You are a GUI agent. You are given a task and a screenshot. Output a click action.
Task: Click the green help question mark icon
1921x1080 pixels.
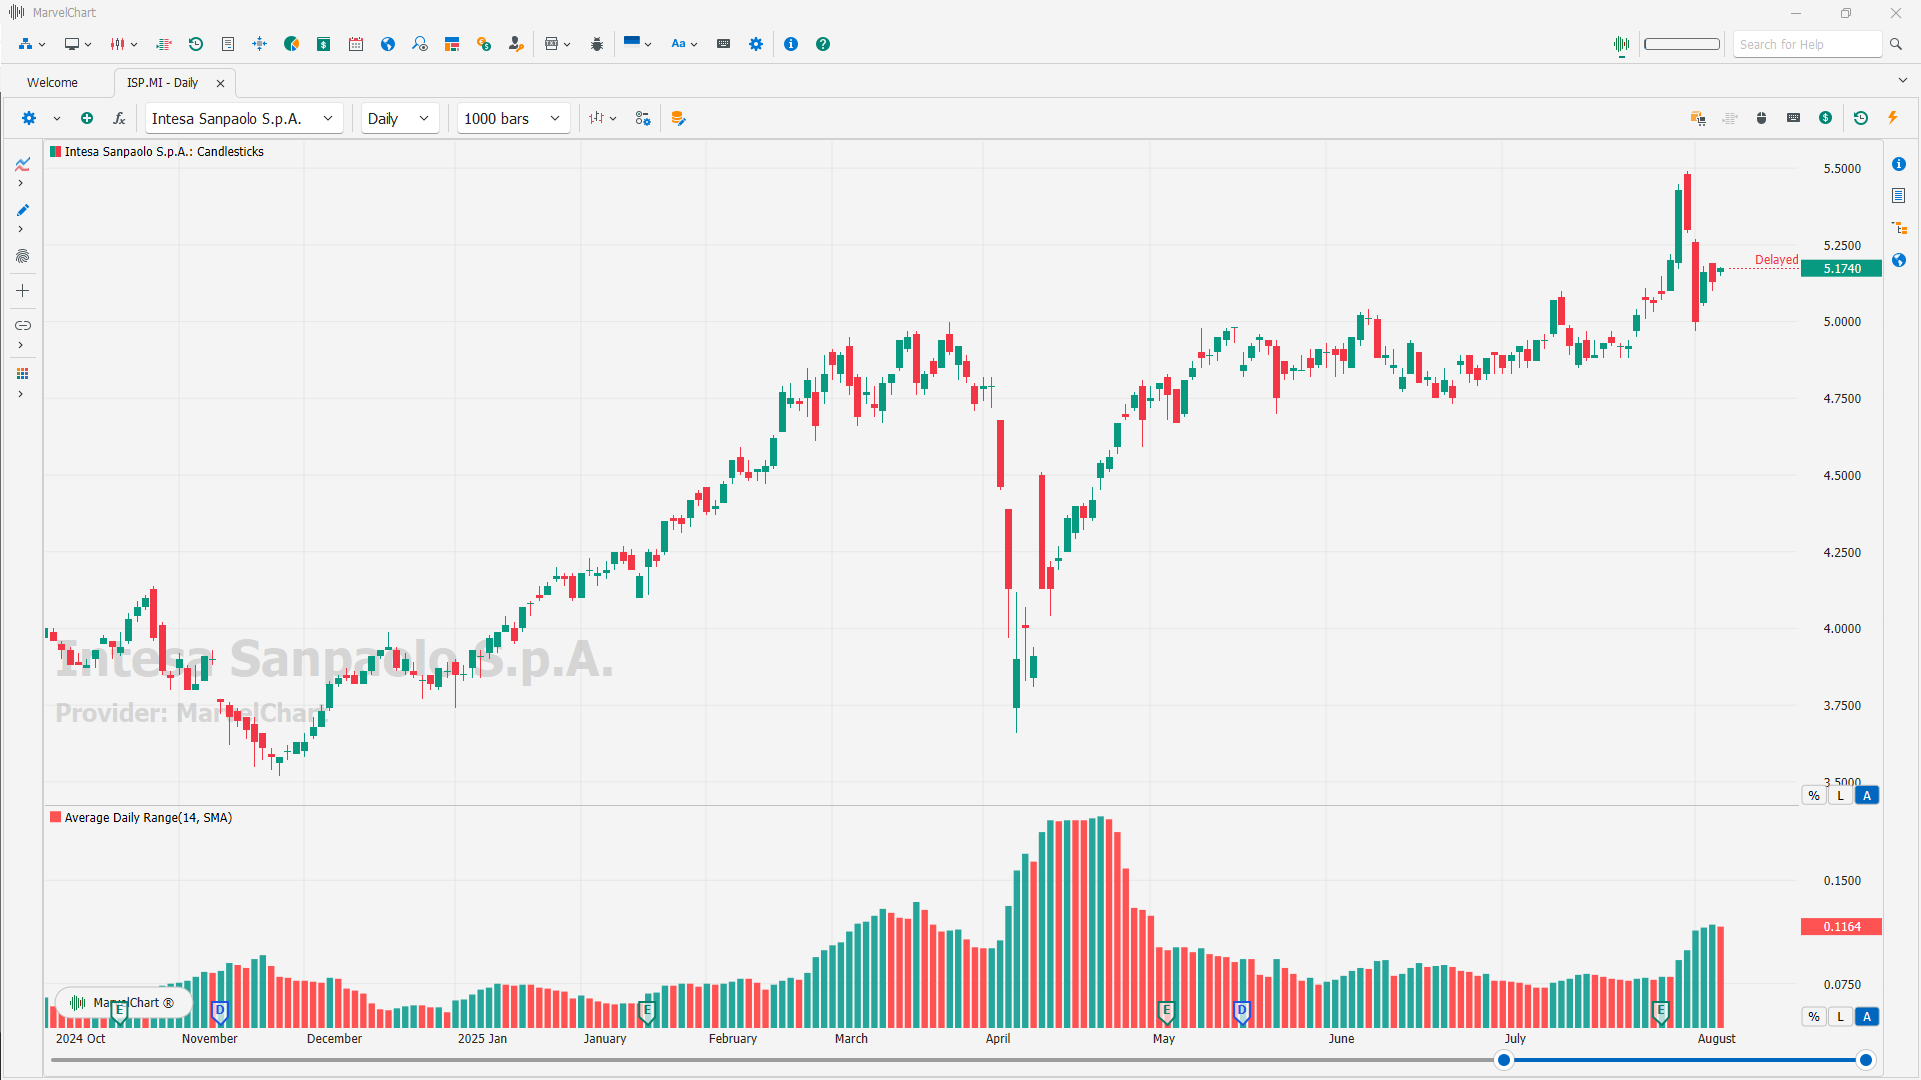pos(823,44)
